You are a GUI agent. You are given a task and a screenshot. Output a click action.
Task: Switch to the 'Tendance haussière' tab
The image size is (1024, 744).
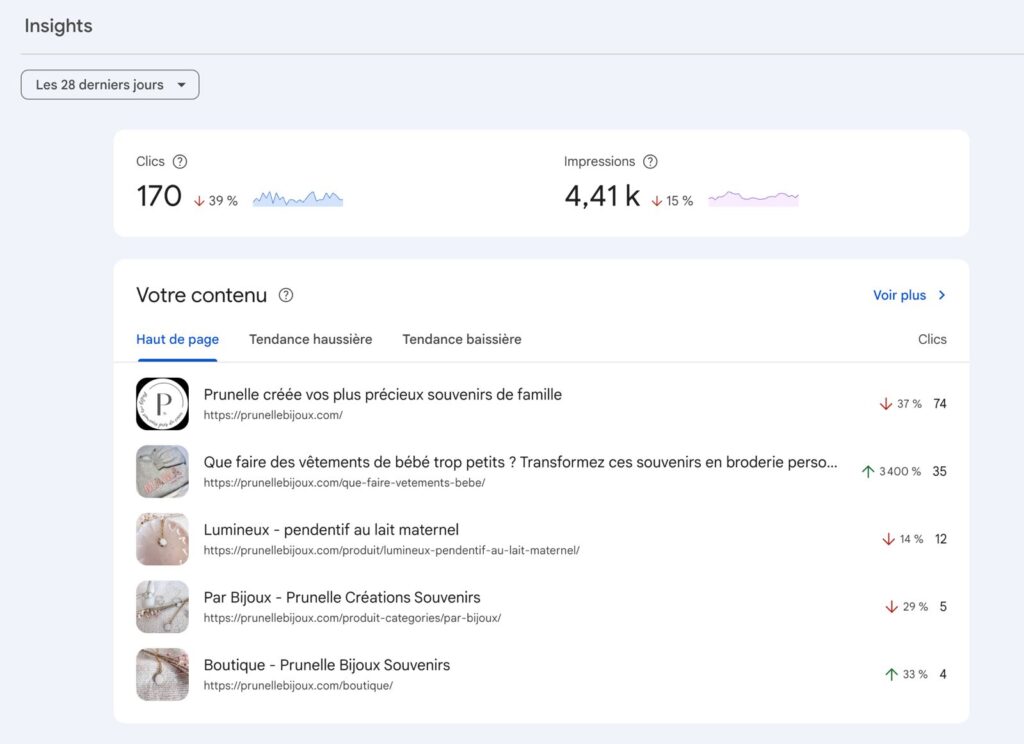coord(311,340)
